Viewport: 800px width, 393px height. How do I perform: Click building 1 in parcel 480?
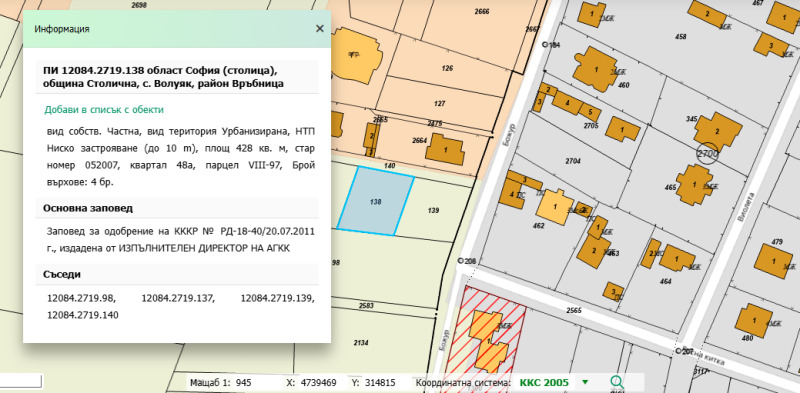[754, 320]
